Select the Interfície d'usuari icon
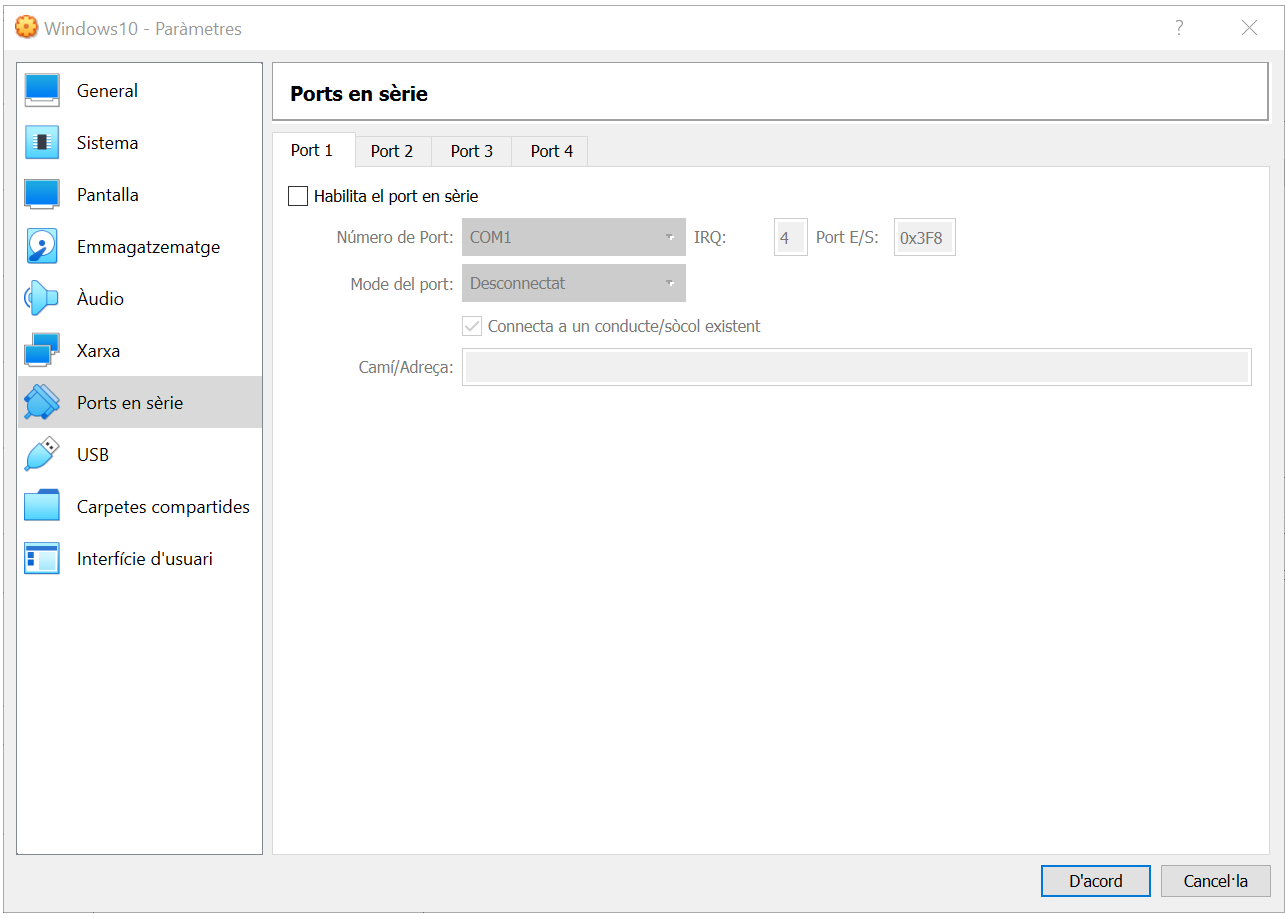 [42, 559]
